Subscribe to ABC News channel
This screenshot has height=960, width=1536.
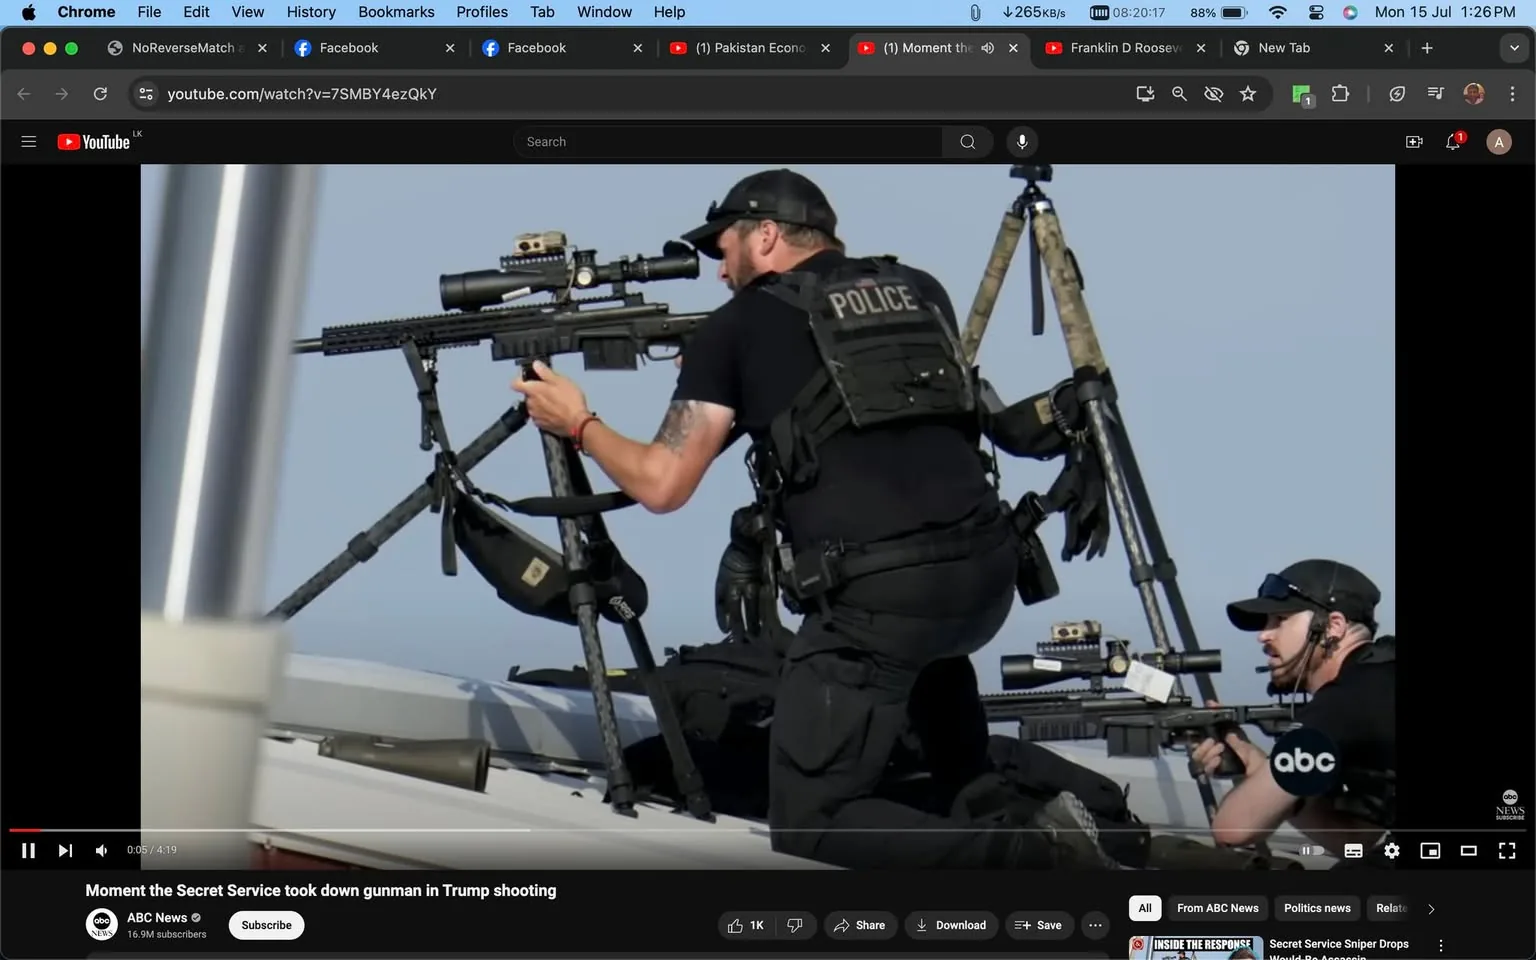(x=266, y=925)
